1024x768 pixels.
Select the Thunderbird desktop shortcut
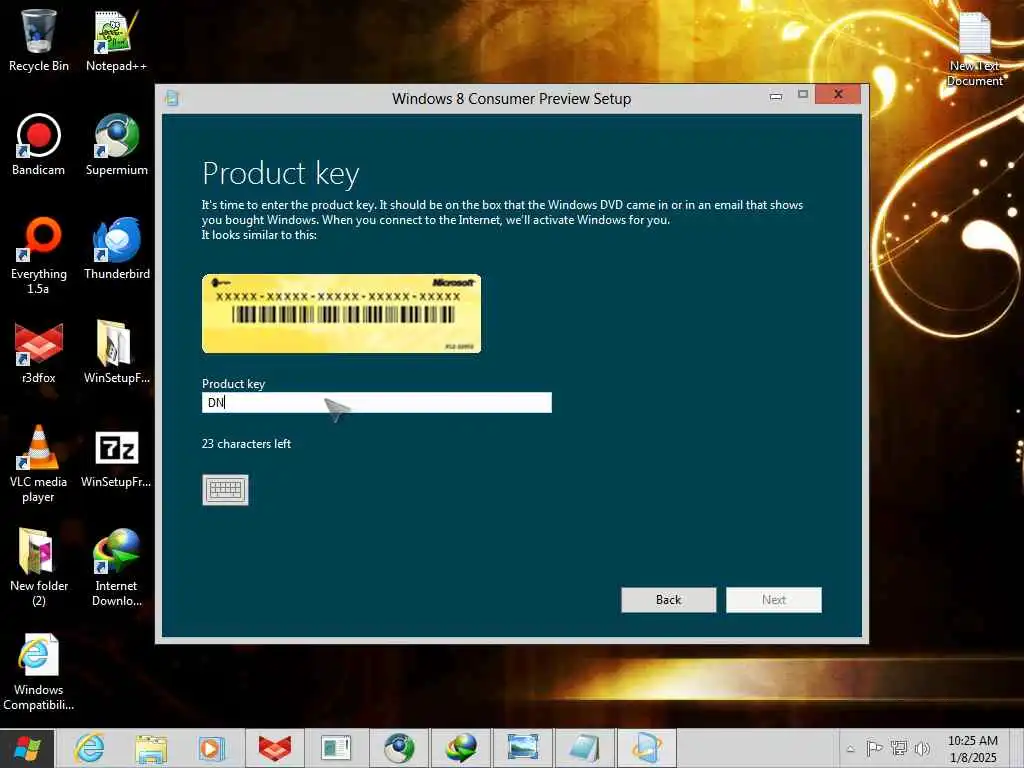tap(116, 249)
